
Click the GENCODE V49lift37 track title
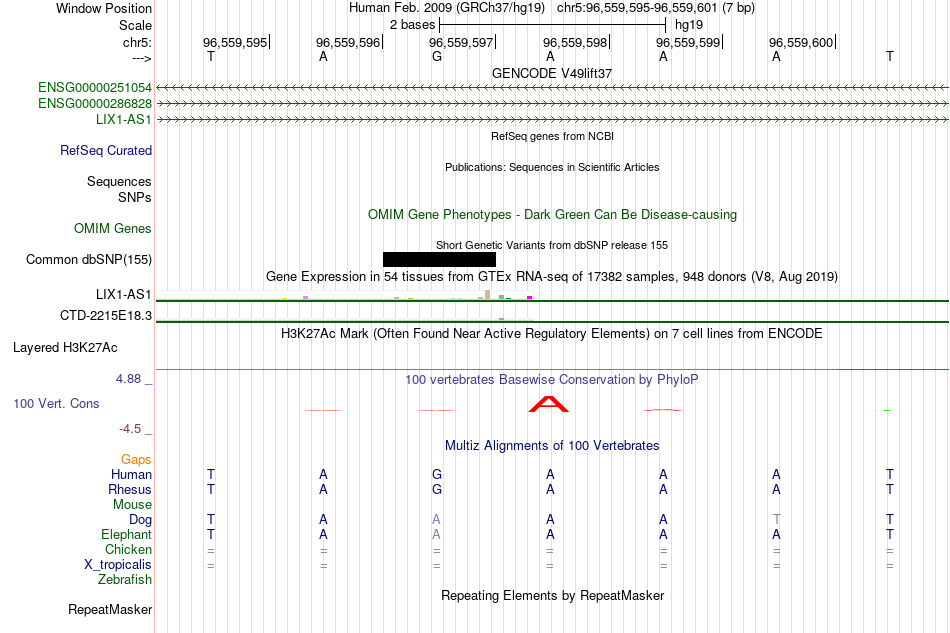click(x=552, y=73)
